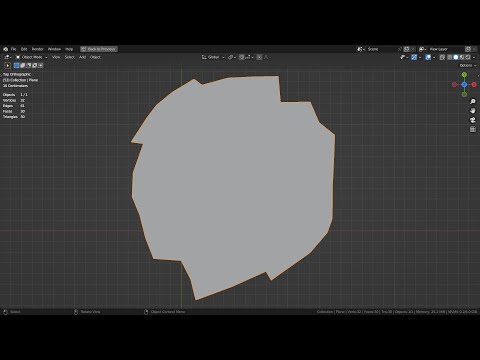Open the viewport Add menu
The height and width of the screenshot is (360, 480).
tap(82, 57)
